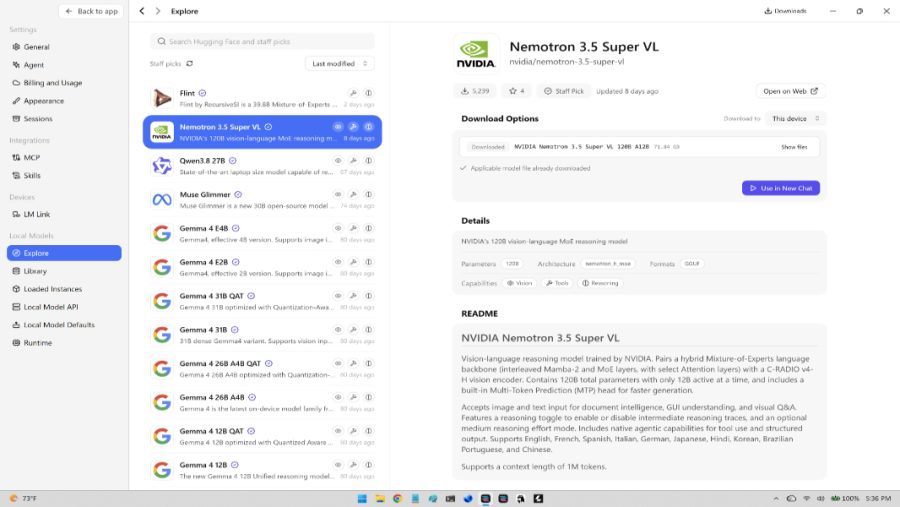This screenshot has width=900, height=507.
Task: Click the info icon on Flint row
Action: click(368, 93)
